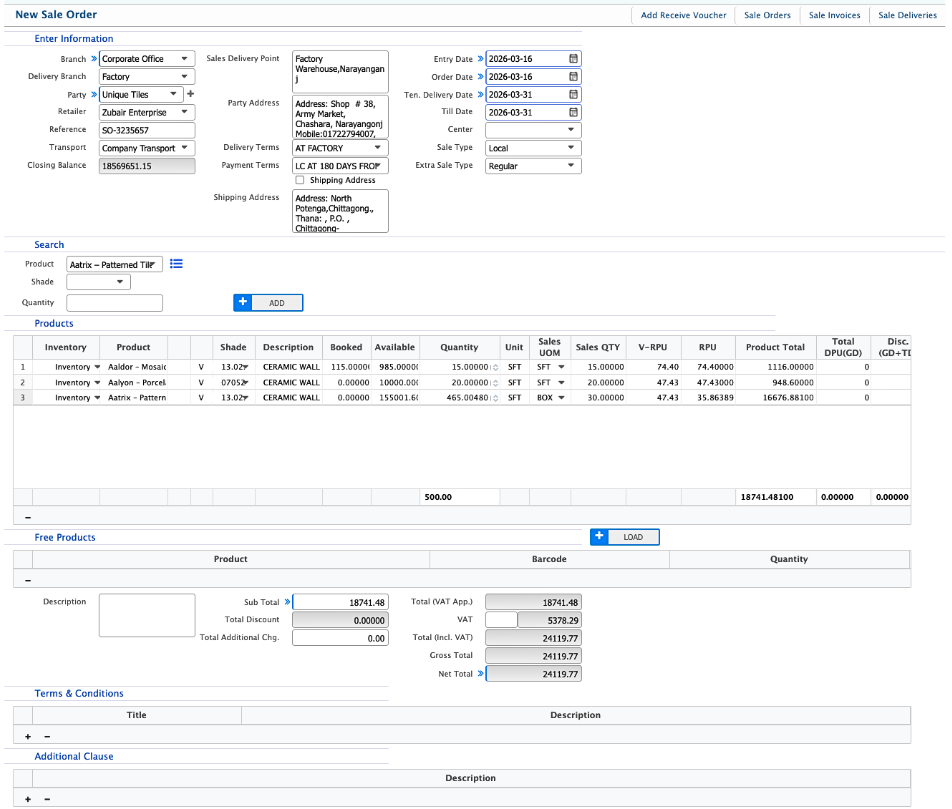Image resolution: width=952 pixels, height=809 pixels.
Task: Open the Delivery Branch dropdown showing Factory
Action: point(147,77)
